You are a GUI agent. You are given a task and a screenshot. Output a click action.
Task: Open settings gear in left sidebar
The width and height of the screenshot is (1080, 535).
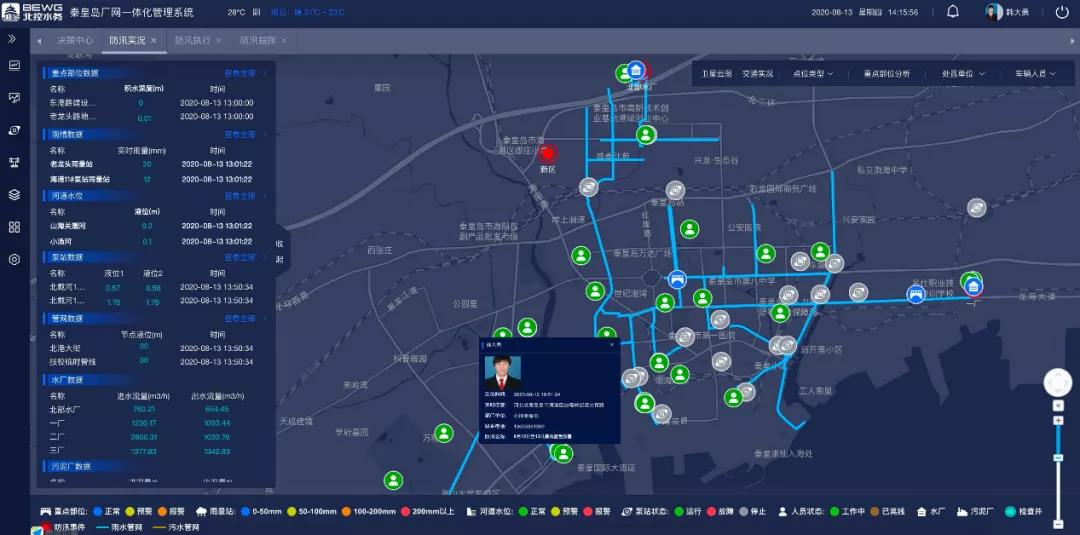click(x=14, y=259)
